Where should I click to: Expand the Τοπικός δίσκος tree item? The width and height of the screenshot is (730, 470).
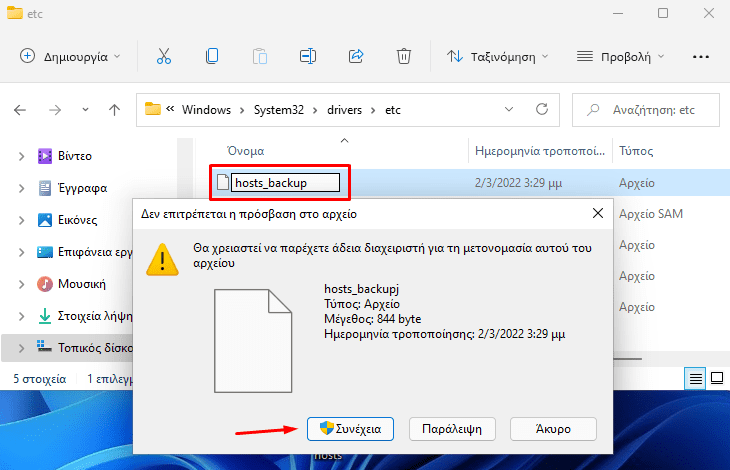(x=21, y=348)
